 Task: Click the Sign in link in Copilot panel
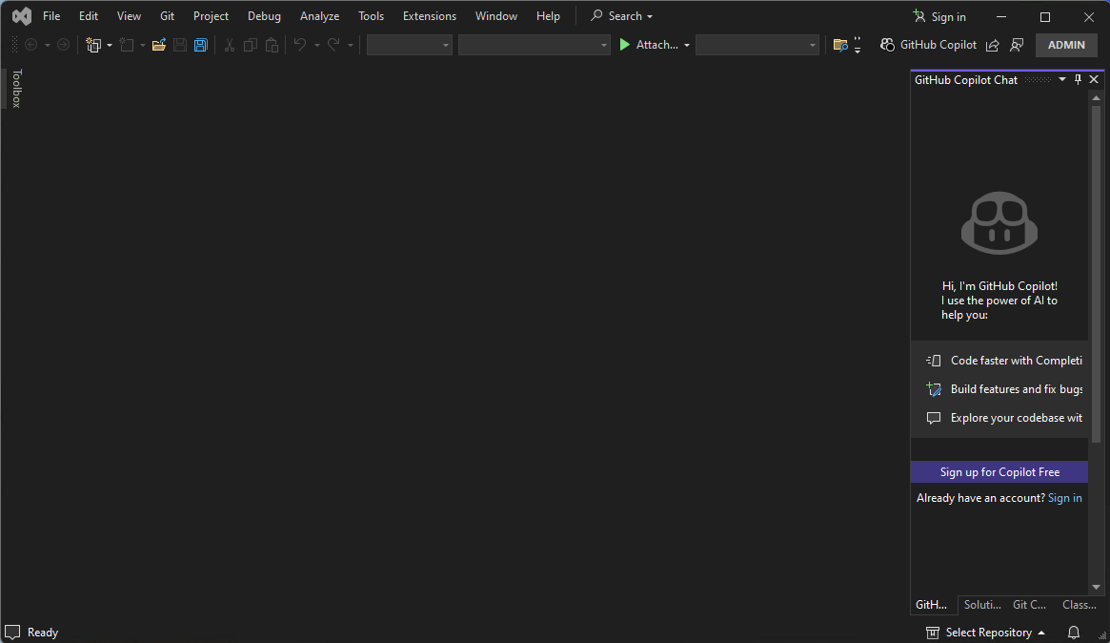[1065, 498]
